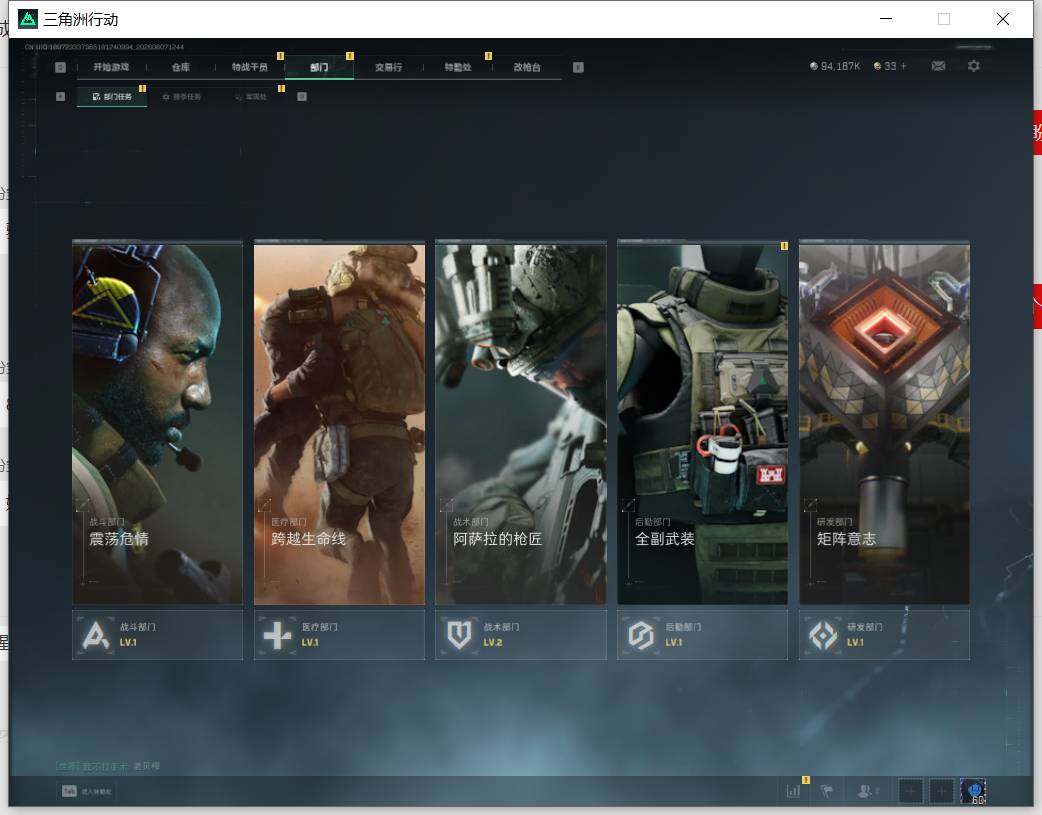Image resolution: width=1042 pixels, height=815 pixels.
Task: Click the key-hint icon left of 开始游戏
Action: 60,67
